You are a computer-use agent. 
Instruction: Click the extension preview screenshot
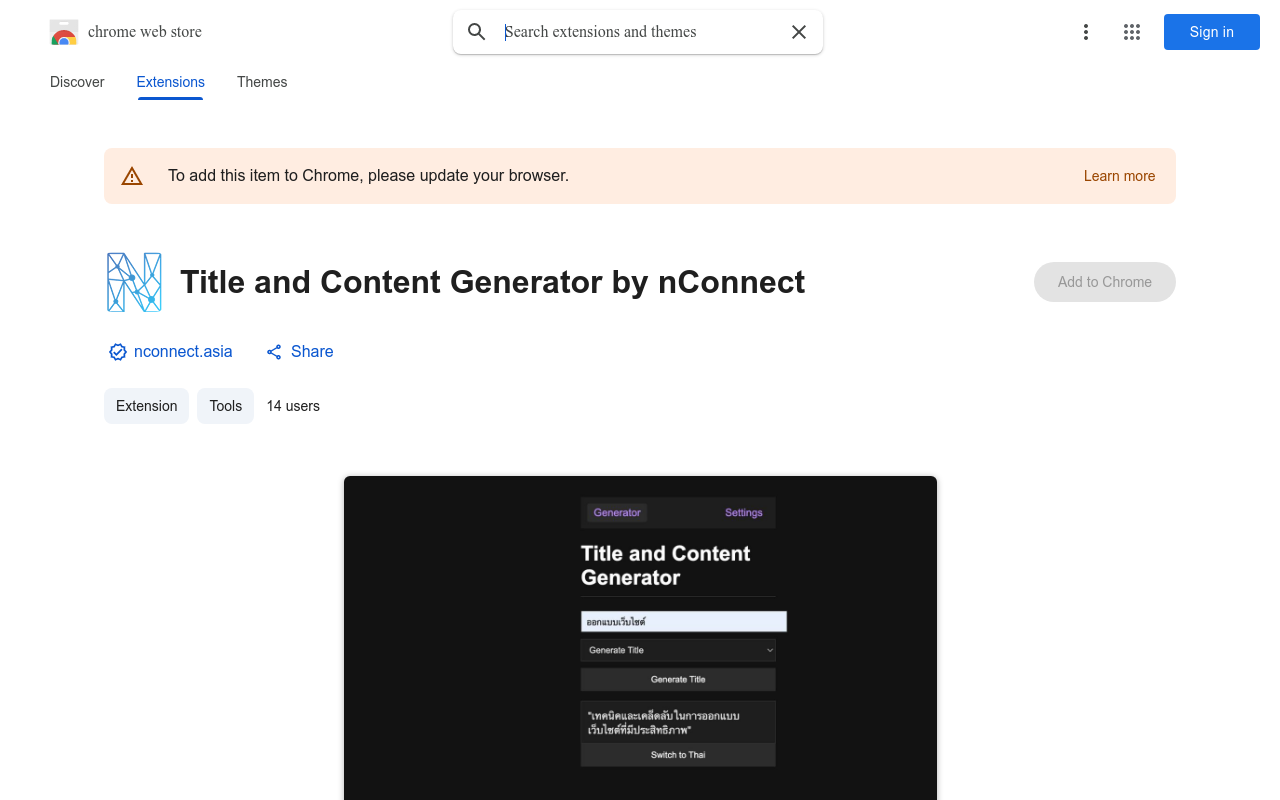pyautogui.click(x=640, y=638)
